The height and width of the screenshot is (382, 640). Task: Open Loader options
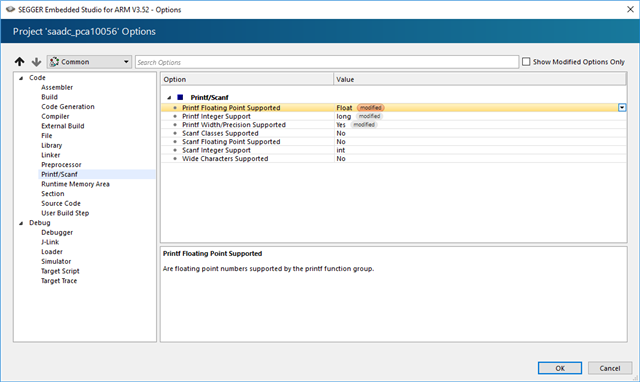click(52, 252)
